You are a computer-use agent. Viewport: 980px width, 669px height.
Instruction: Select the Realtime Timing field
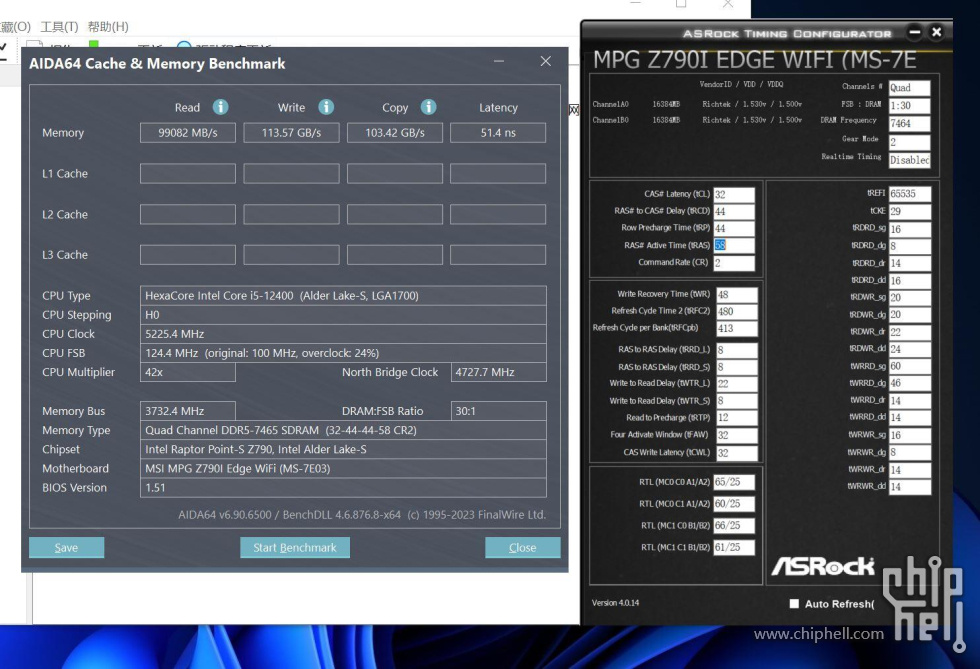pyautogui.click(x=910, y=160)
